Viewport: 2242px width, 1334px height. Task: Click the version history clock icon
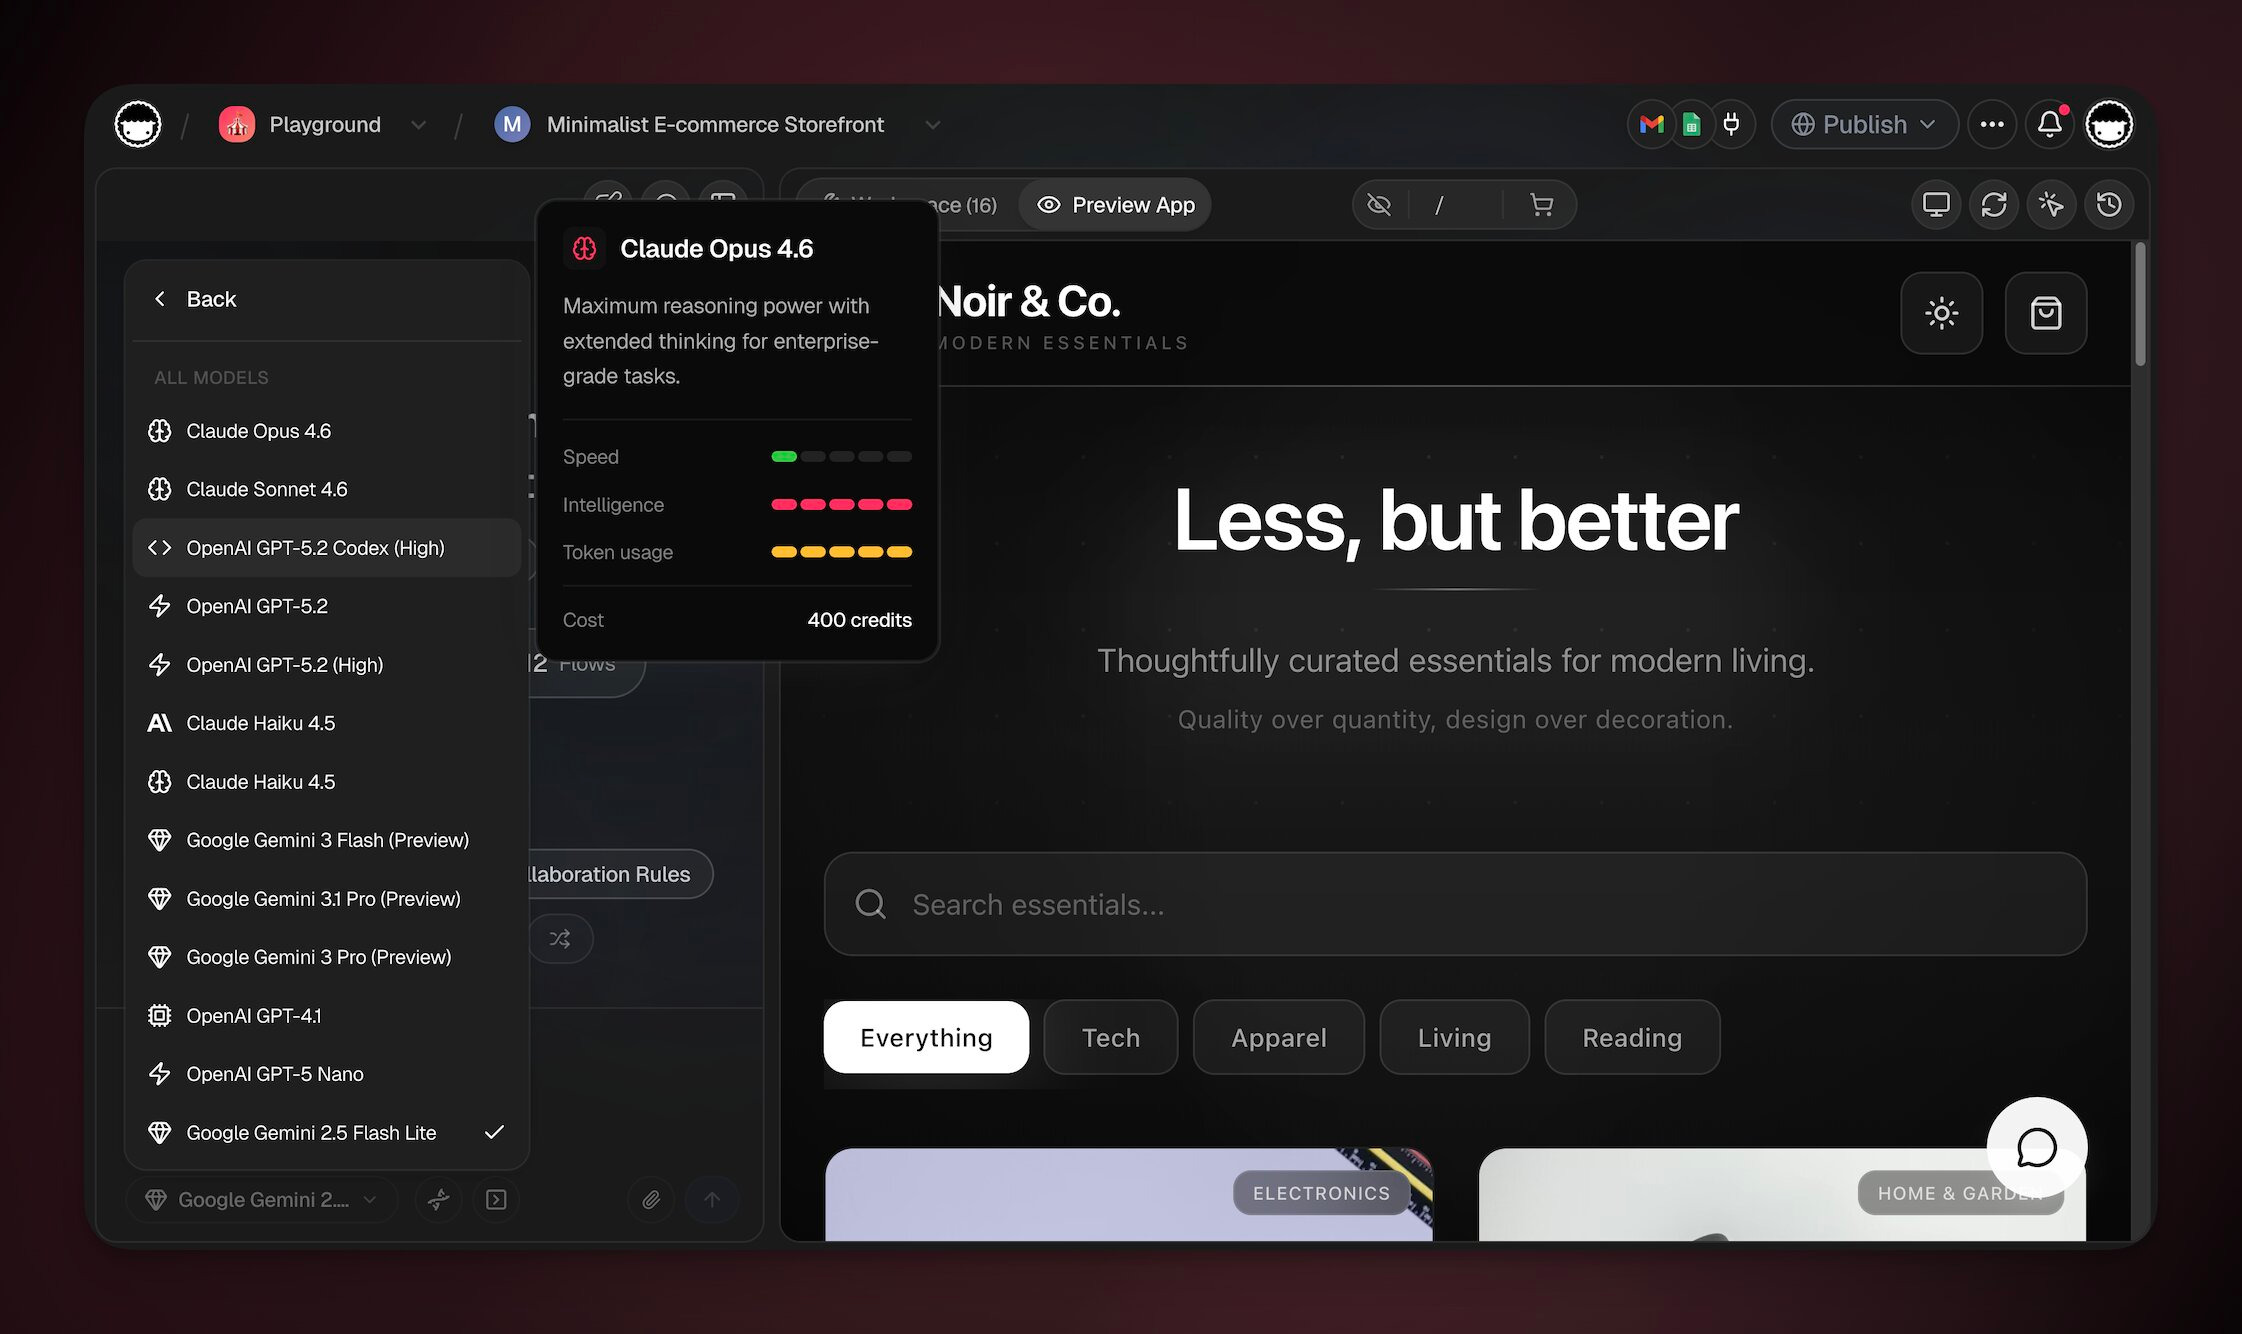[2109, 205]
